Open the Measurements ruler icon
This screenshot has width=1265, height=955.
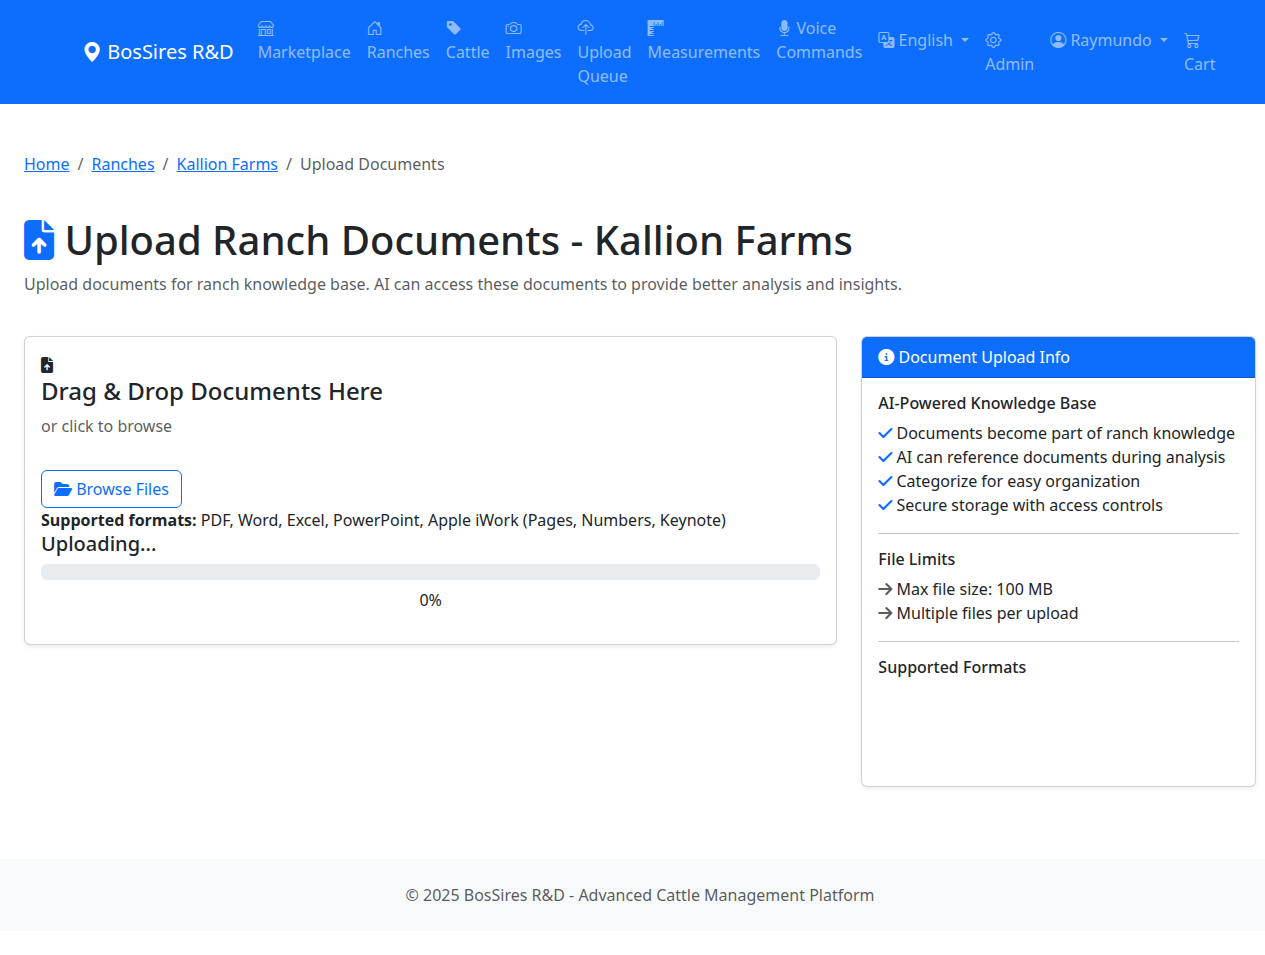[x=655, y=28]
